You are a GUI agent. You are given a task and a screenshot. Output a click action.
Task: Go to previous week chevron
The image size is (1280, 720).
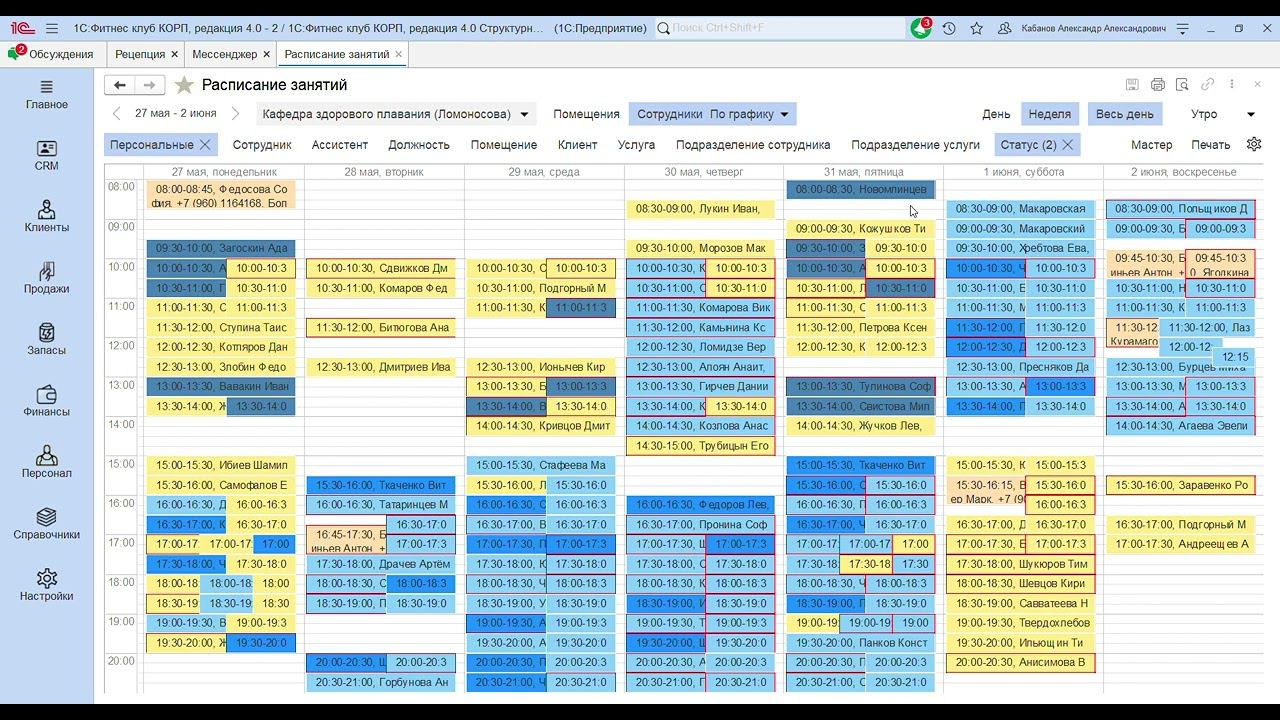point(117,114)
